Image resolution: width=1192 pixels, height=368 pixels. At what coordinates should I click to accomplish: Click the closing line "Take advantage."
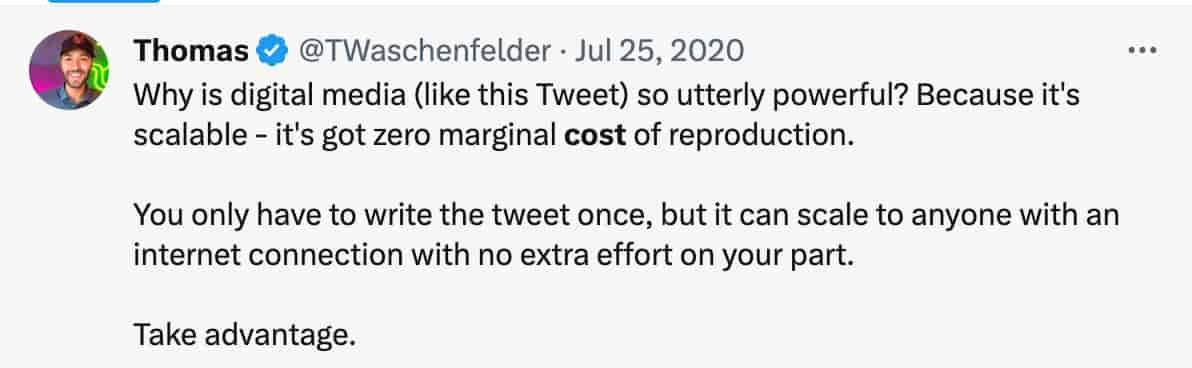click(x=245, y=334)
